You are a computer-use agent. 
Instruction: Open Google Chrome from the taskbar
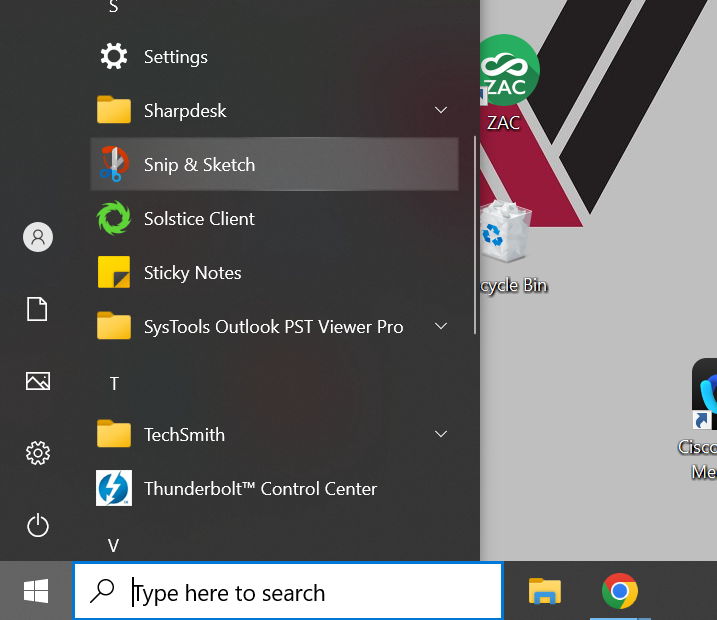click(620, 591)
